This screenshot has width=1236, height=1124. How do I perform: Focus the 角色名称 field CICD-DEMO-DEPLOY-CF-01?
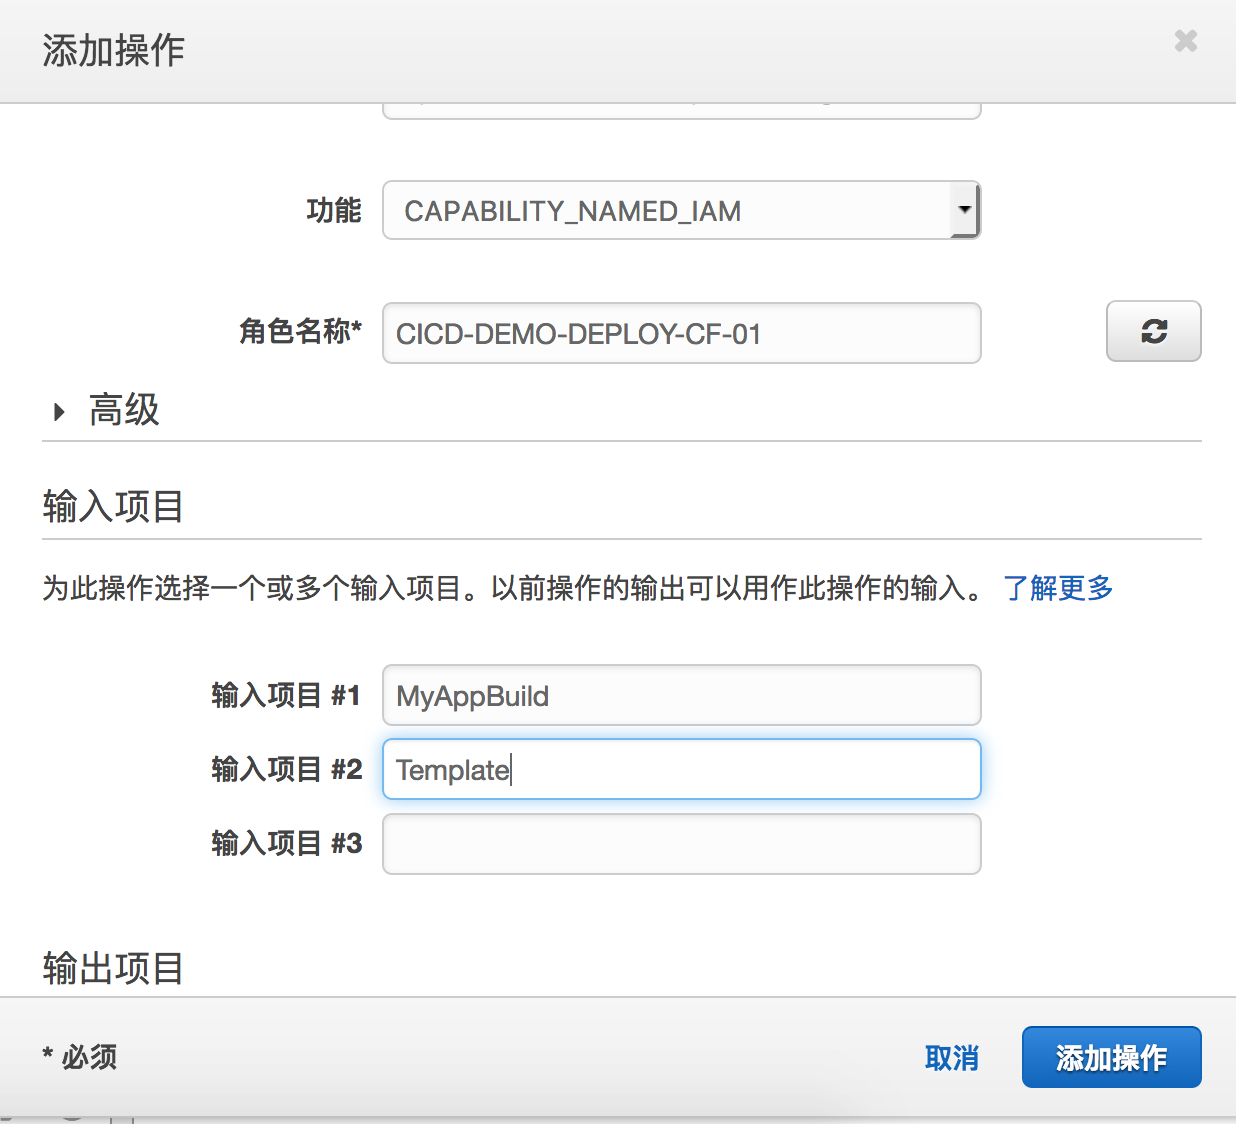point(680,333)
